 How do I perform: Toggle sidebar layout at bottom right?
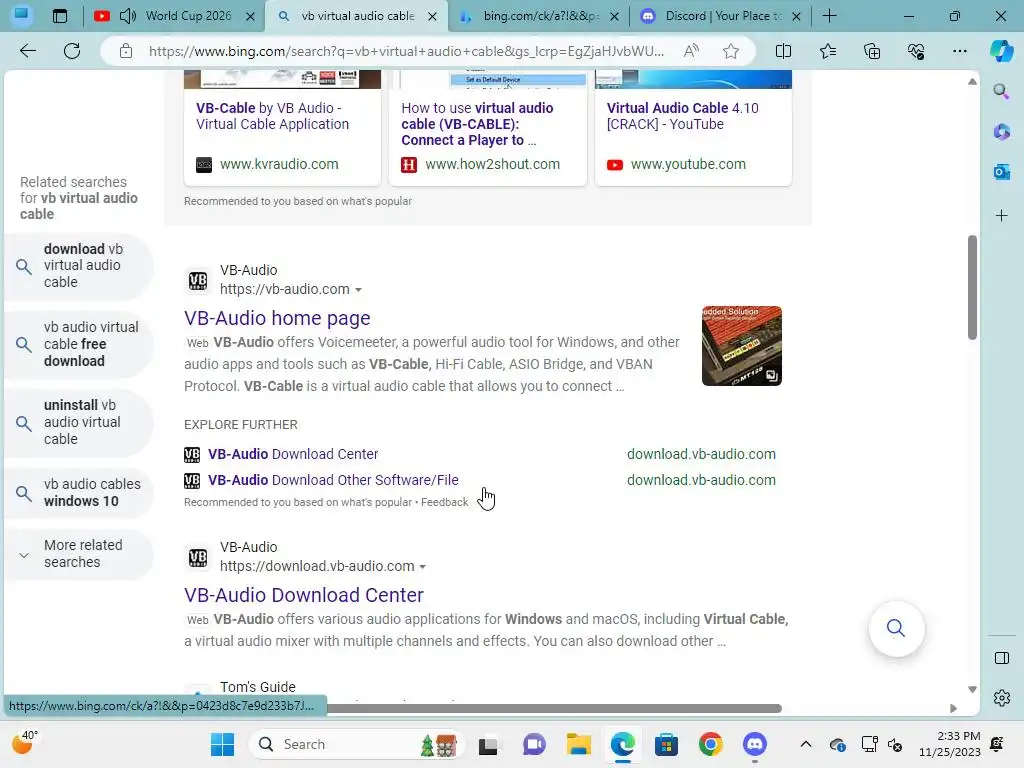(x=1001, y=658)
